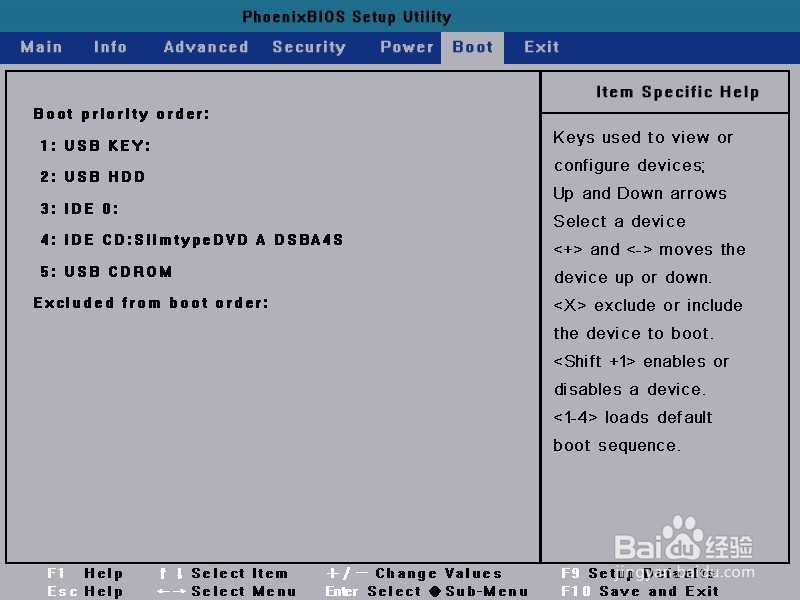Click the Esc Help key hint
The image size is (800, 600).
[85, 591]
